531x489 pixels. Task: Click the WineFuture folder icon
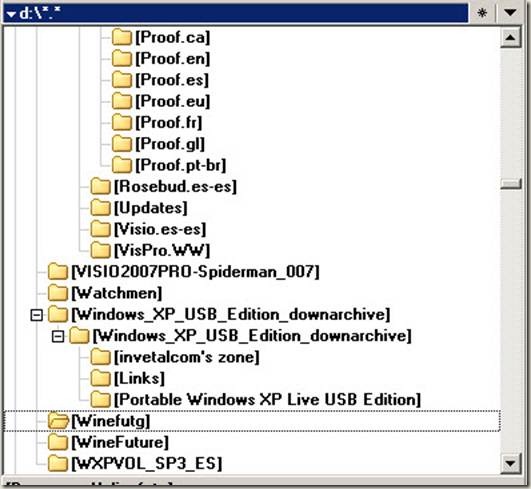click(58, 443)
